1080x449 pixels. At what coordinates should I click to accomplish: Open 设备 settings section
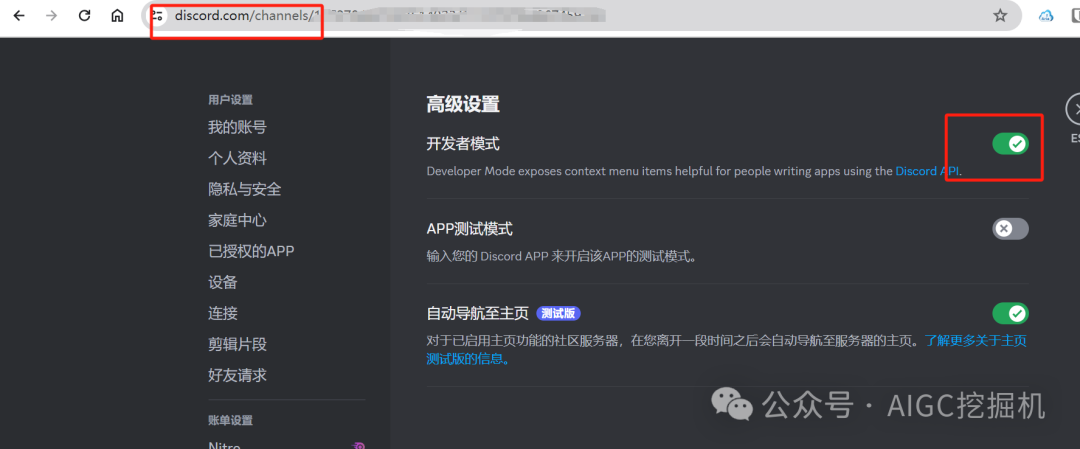point(223,282)
